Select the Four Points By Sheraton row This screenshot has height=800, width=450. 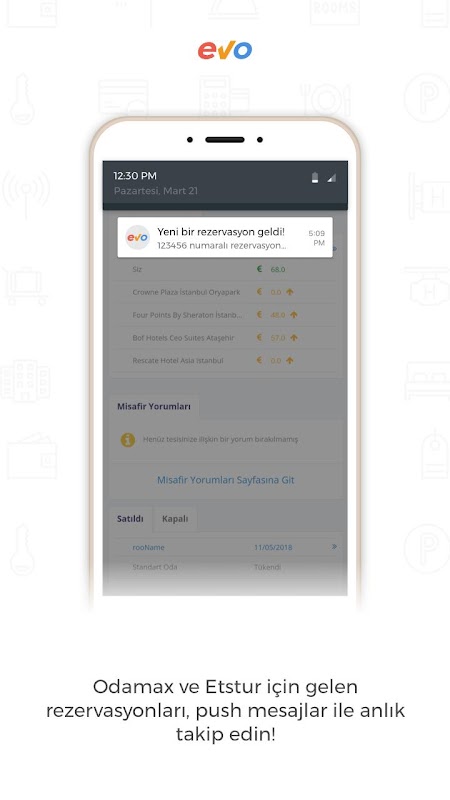225,315
